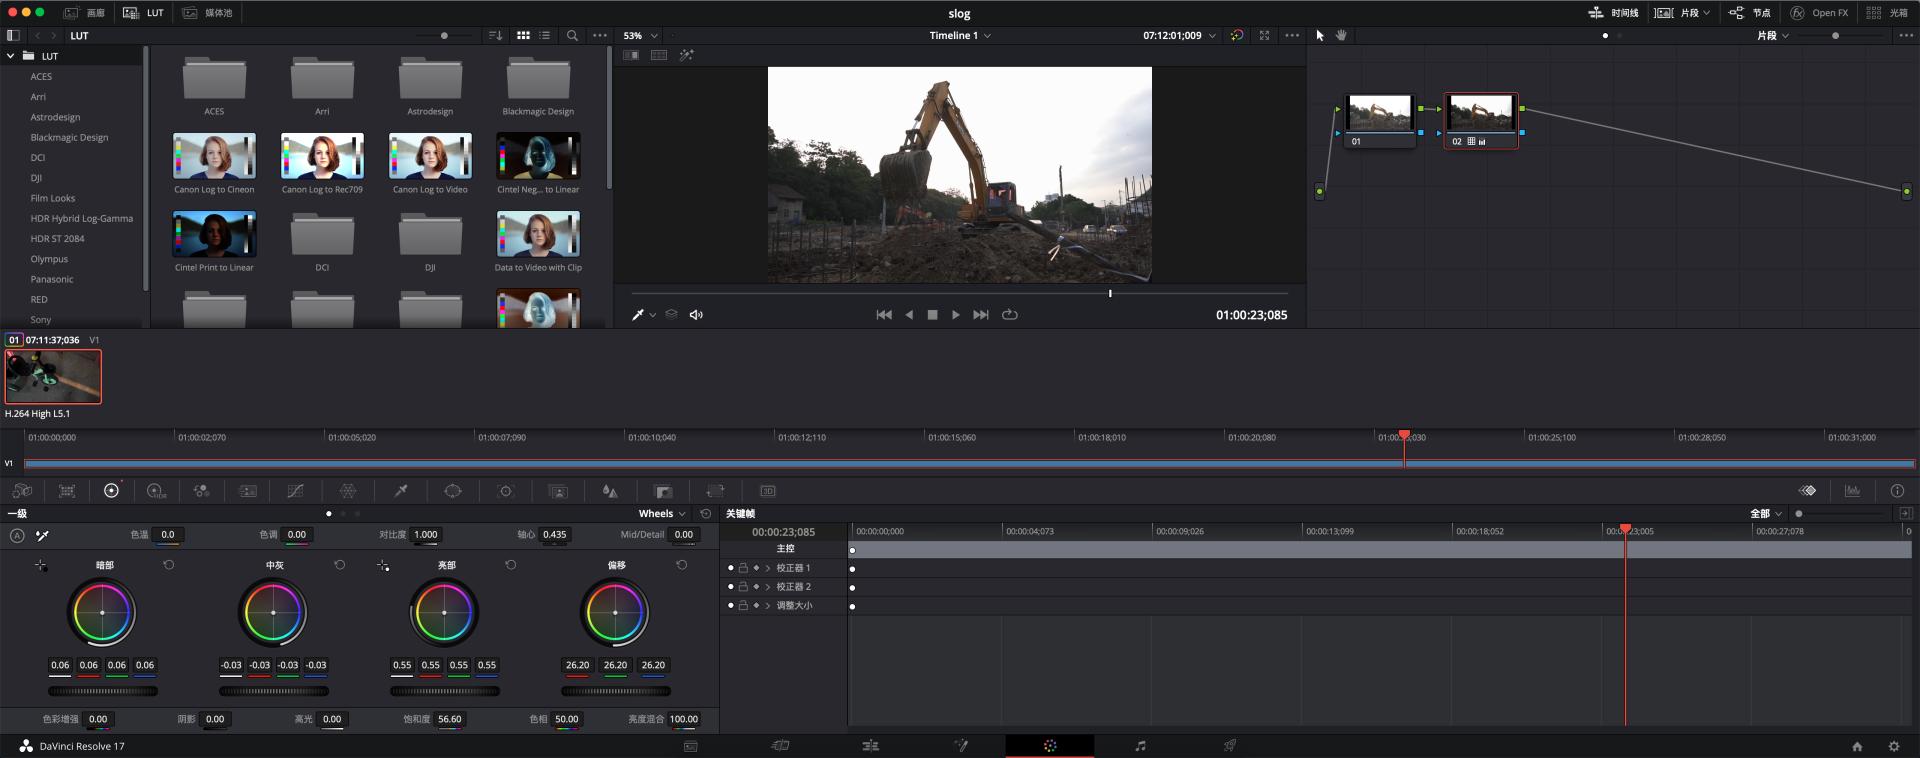
Task: Open the Wheels mode dropdown
Action: tap(662, 514)
